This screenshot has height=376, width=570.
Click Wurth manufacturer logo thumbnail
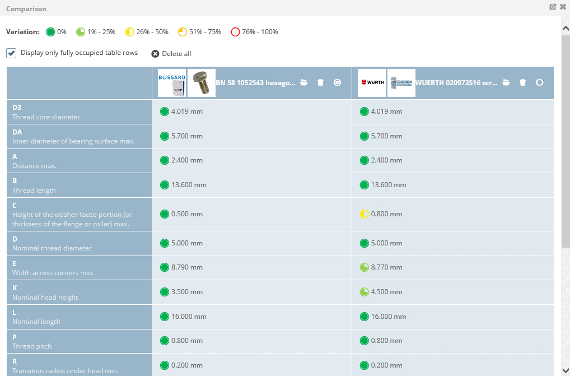(x=372, y=83)
